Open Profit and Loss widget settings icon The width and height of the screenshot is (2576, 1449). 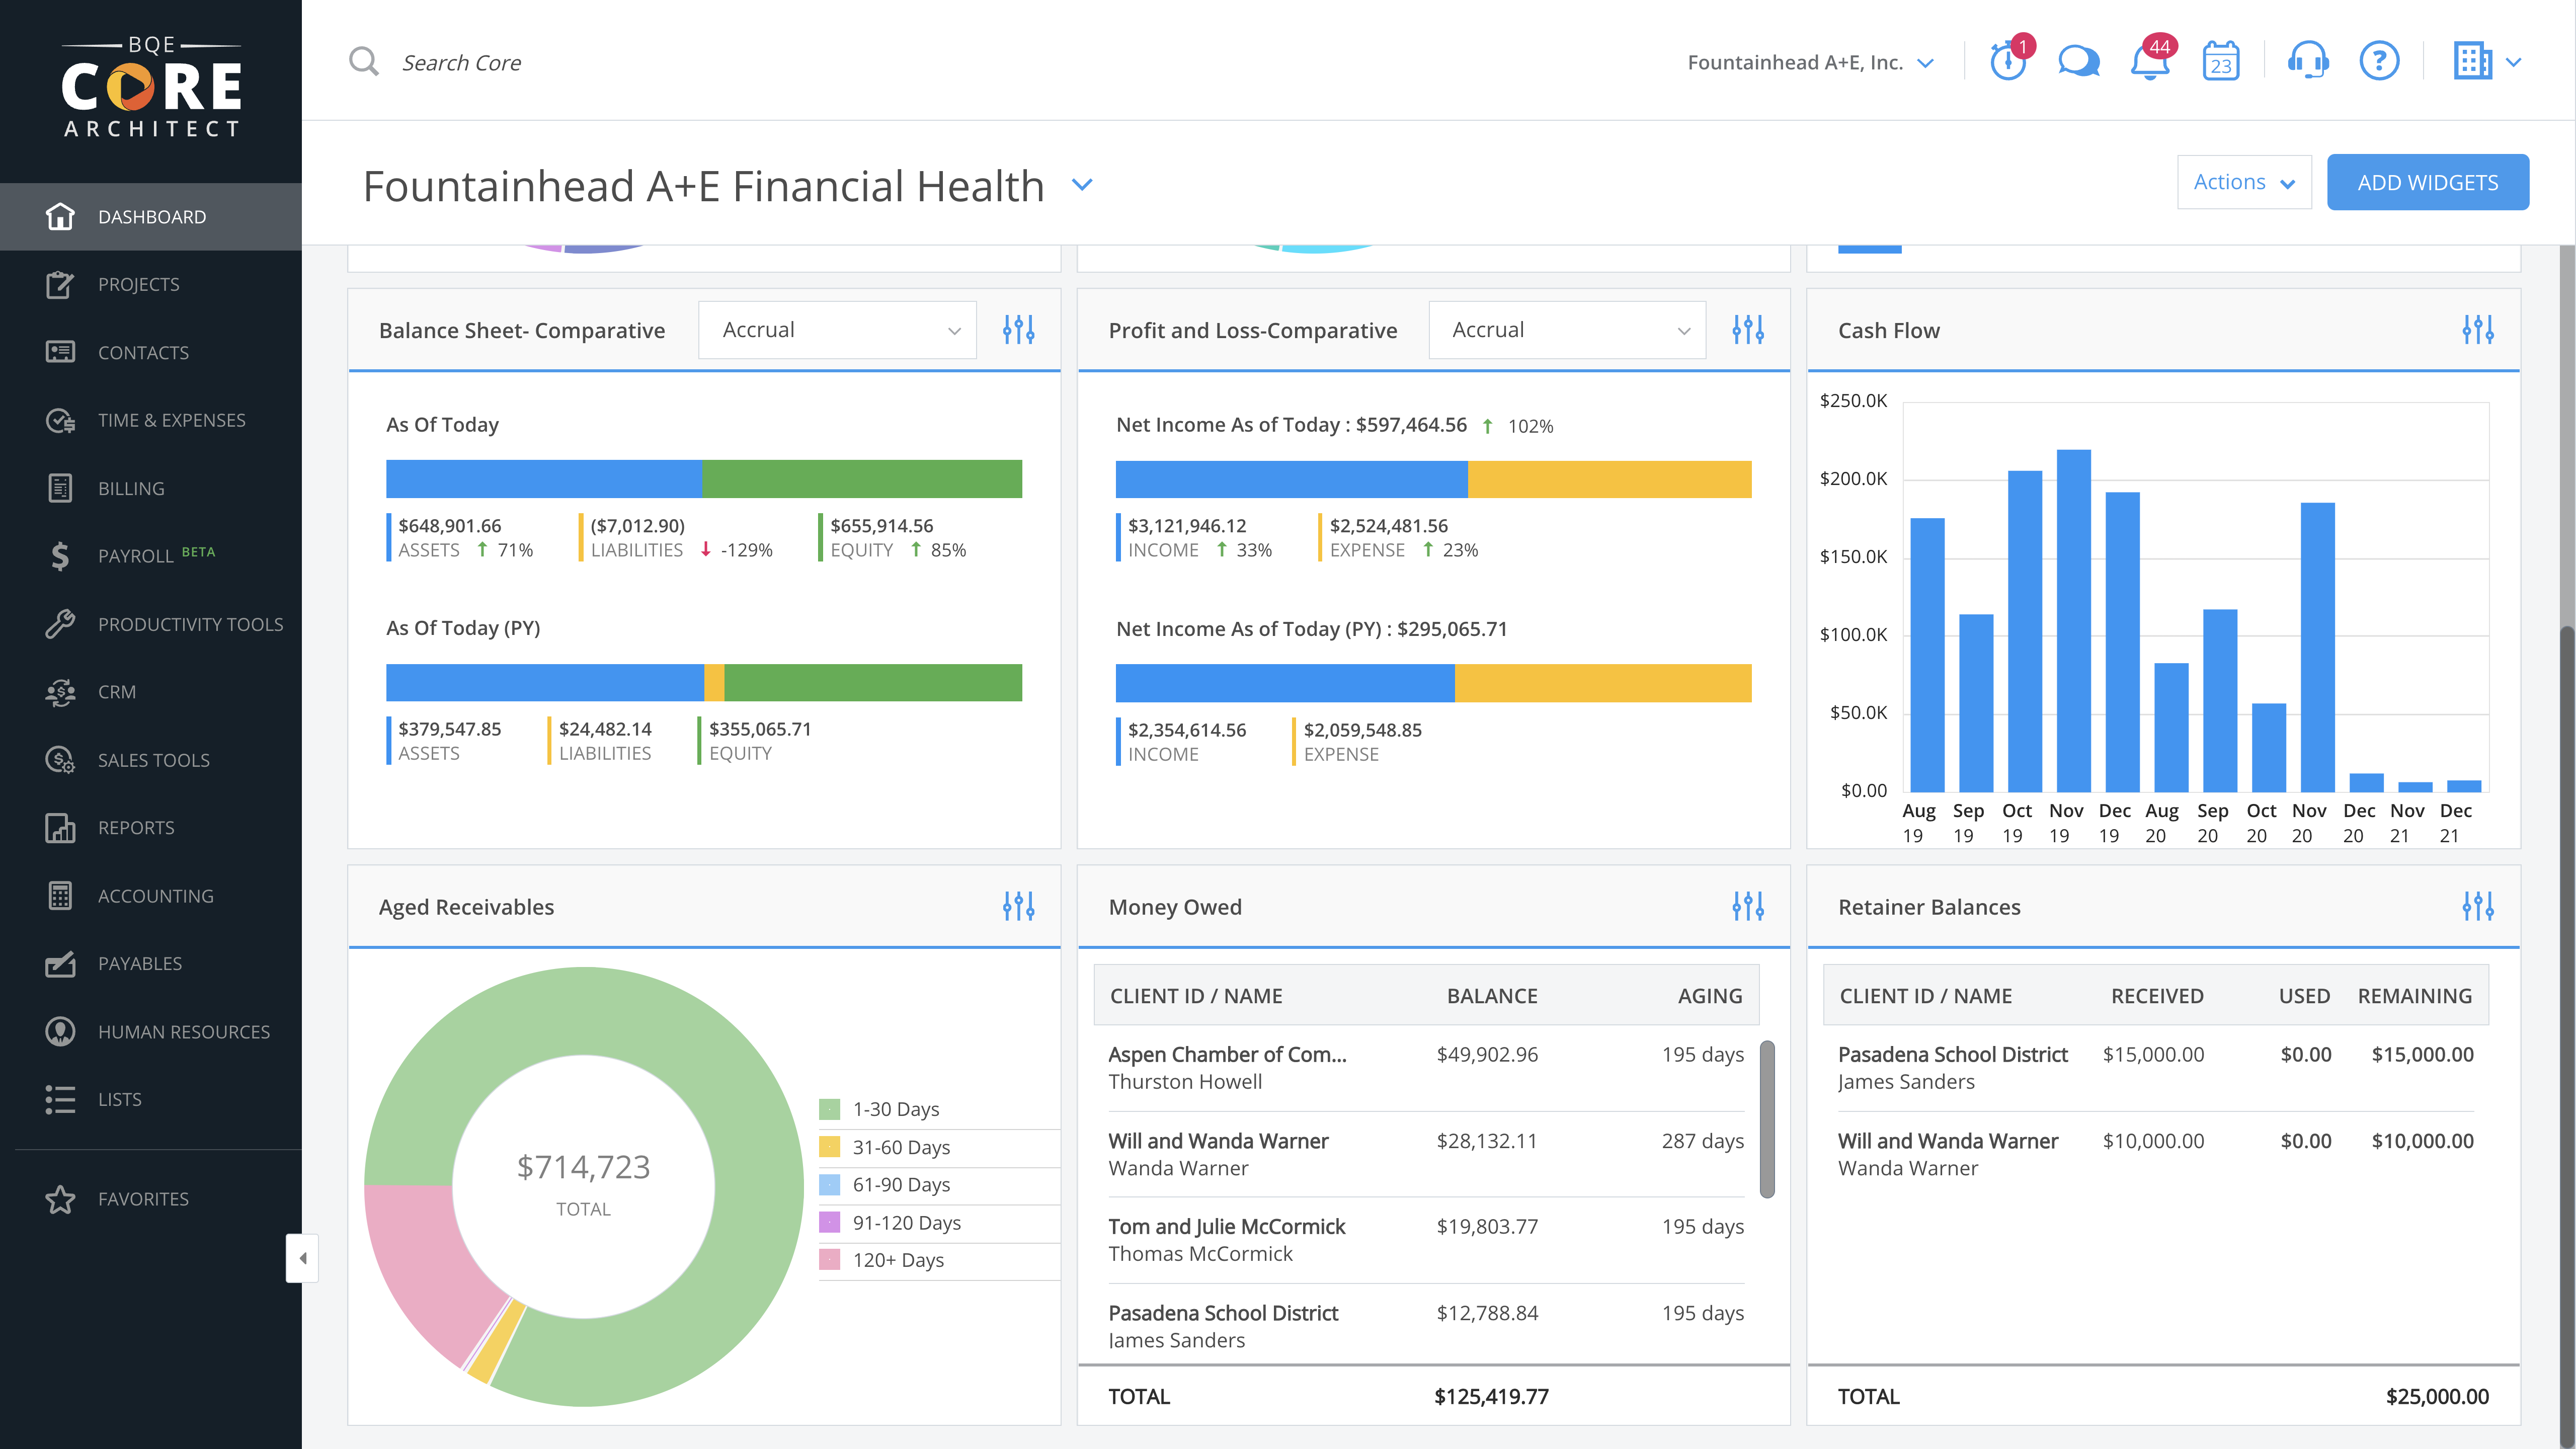1748,330
